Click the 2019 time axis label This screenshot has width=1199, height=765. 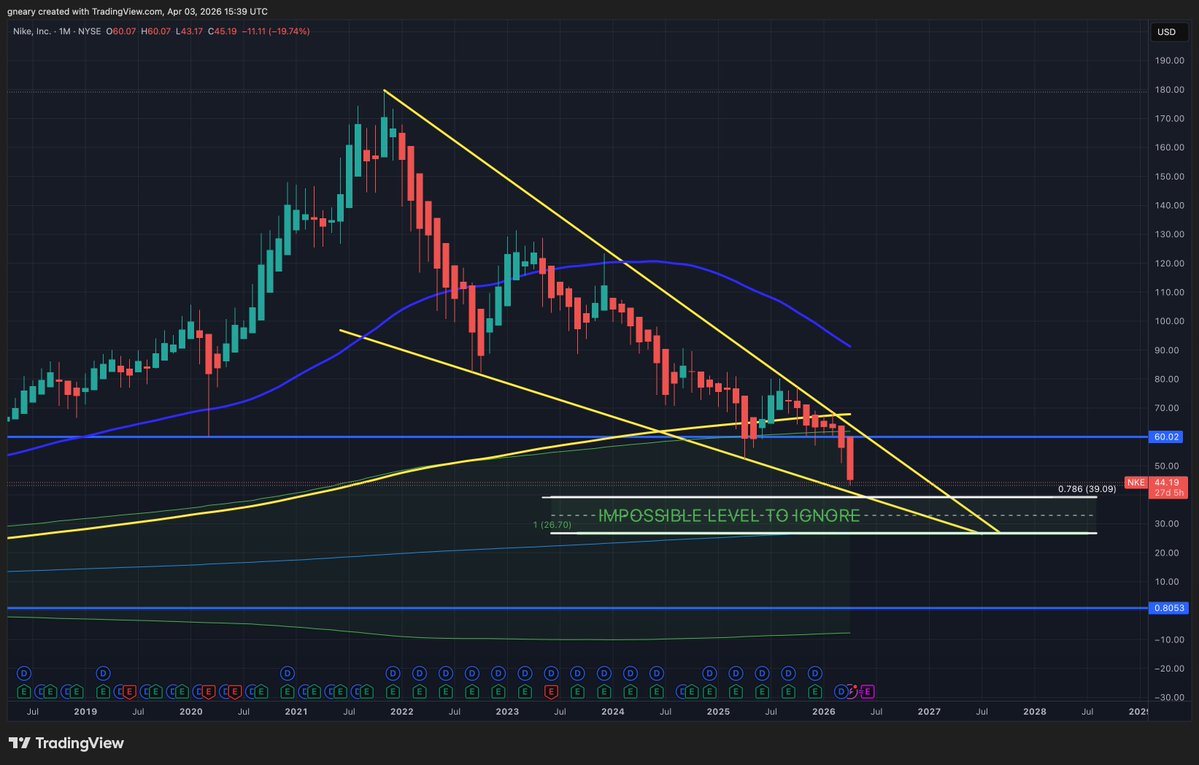[86, 711]
